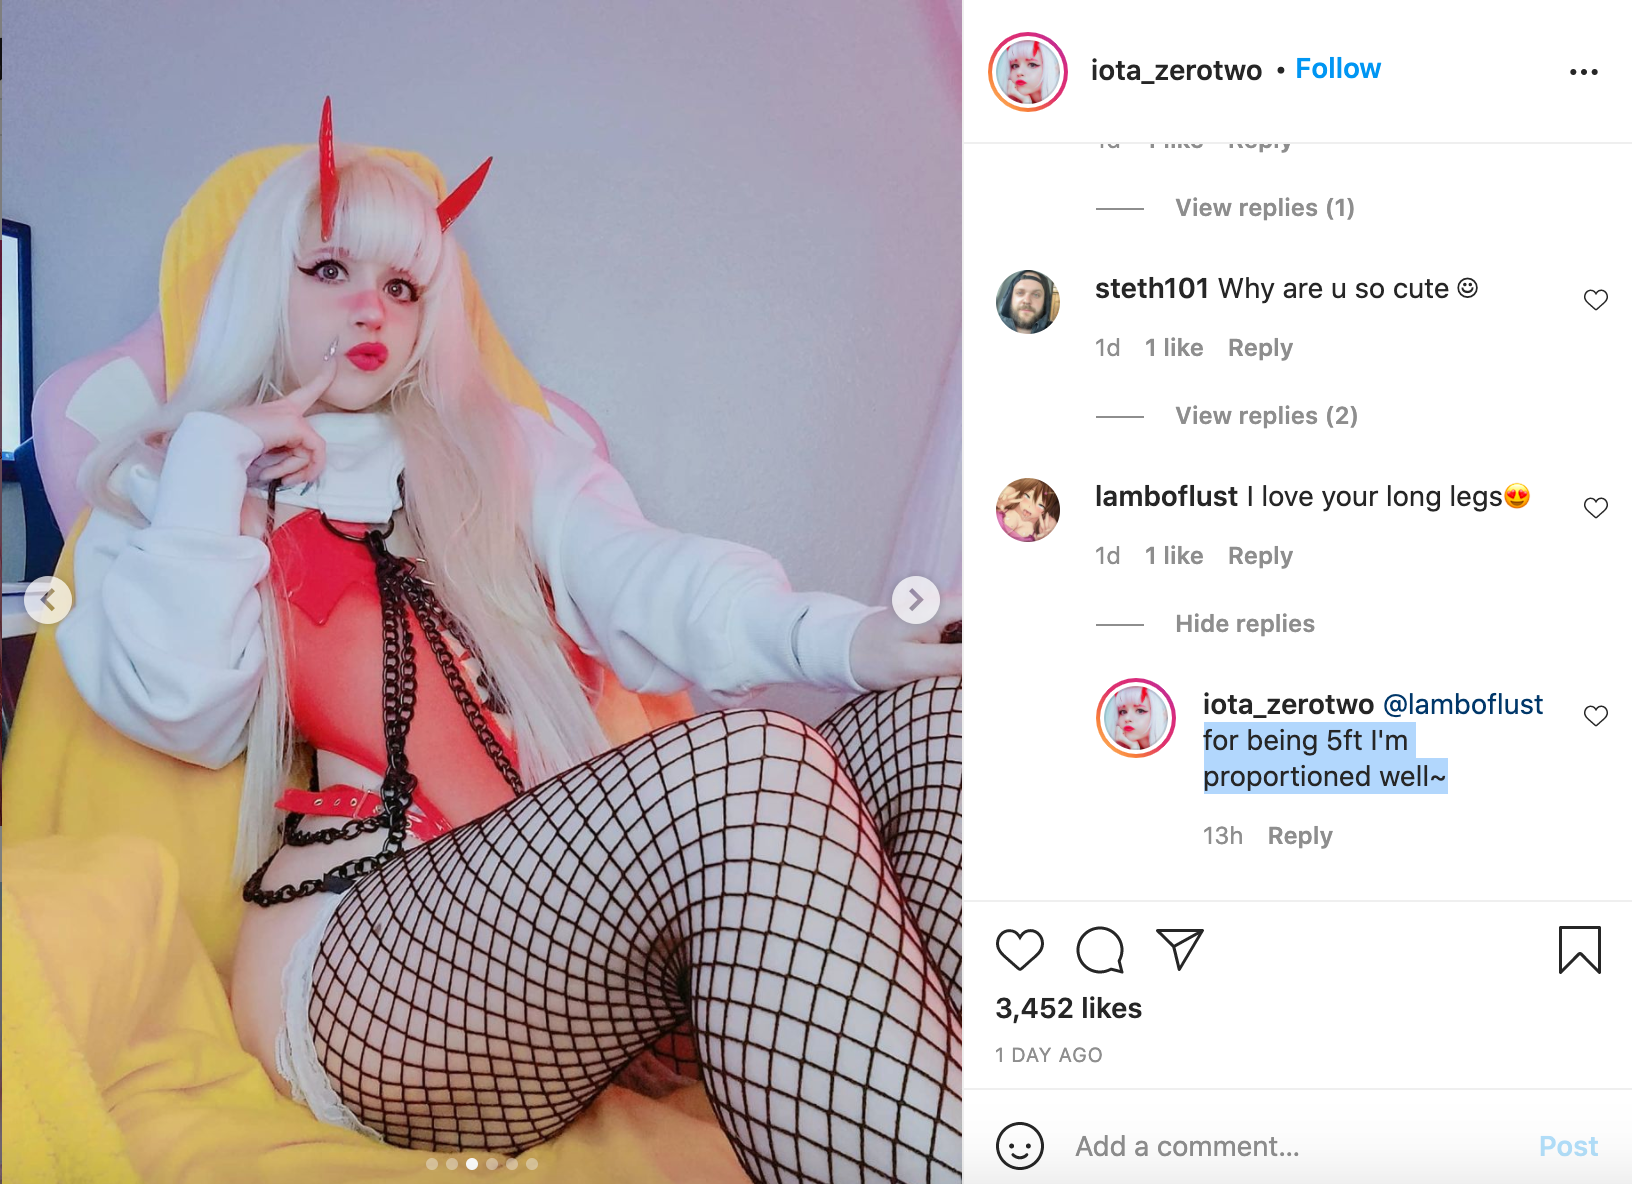
Task: Like the post with the heart icon
Action: (x=1019, y=949)
